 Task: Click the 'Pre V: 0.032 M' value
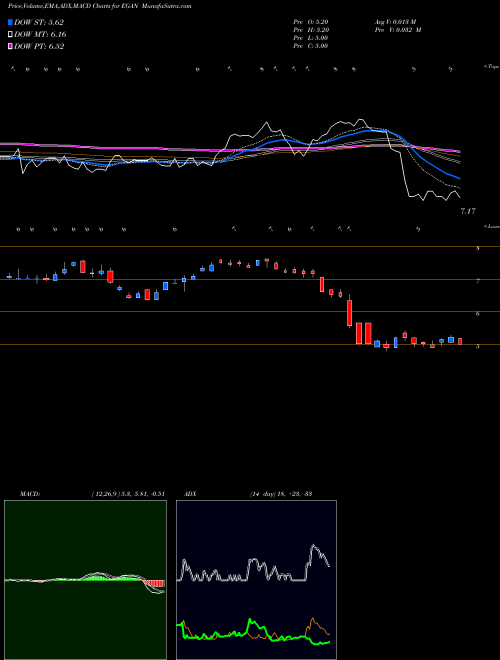click(x=398, y=30)
